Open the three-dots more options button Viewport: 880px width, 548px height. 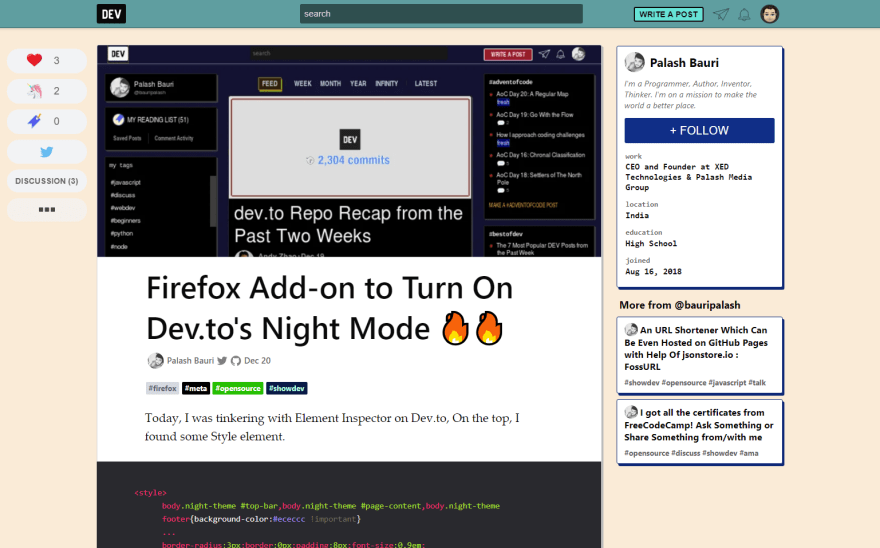click(x=47, y=209)
